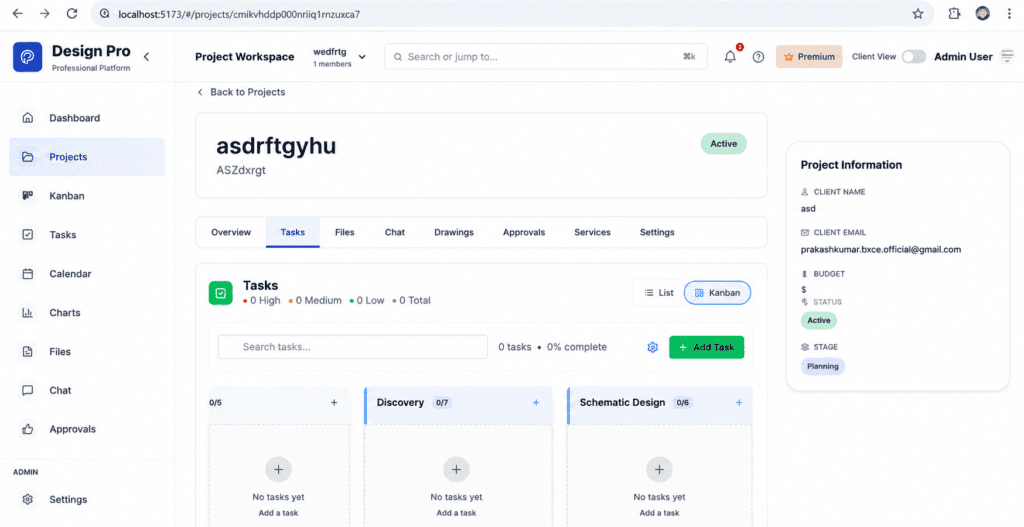
Task: Click the Premium button
Action: coord(809,57)
